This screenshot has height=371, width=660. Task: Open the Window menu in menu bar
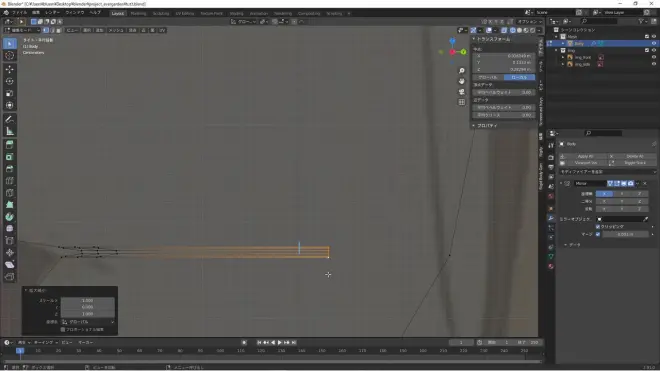[75, 13]
